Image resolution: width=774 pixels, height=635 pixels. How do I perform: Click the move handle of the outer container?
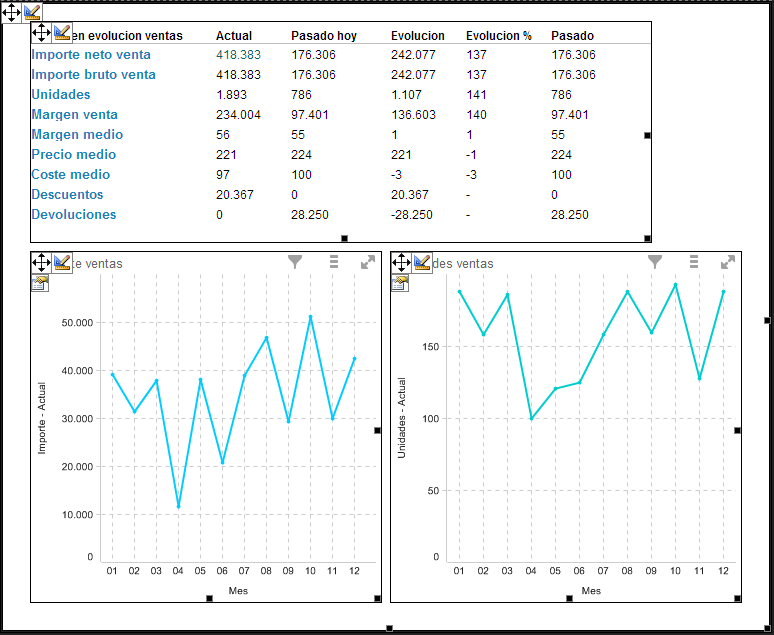[x=11, y=11]
